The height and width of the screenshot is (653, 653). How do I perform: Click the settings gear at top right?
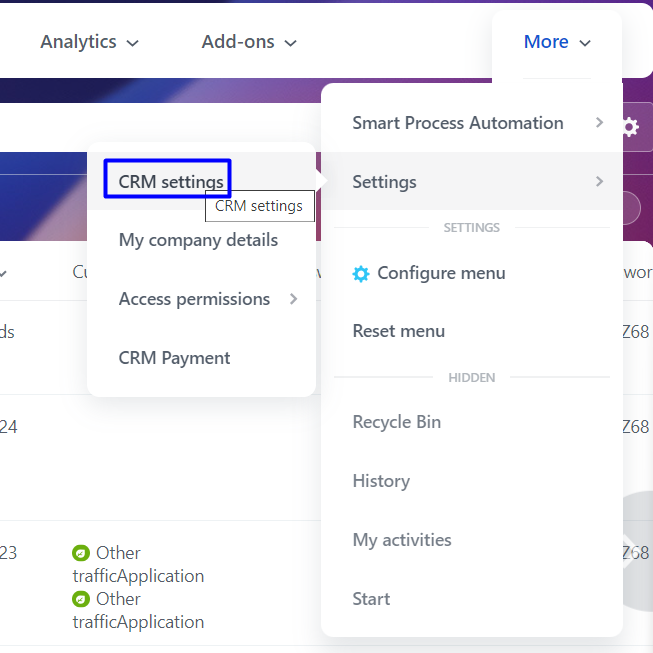tap(630, 127)
